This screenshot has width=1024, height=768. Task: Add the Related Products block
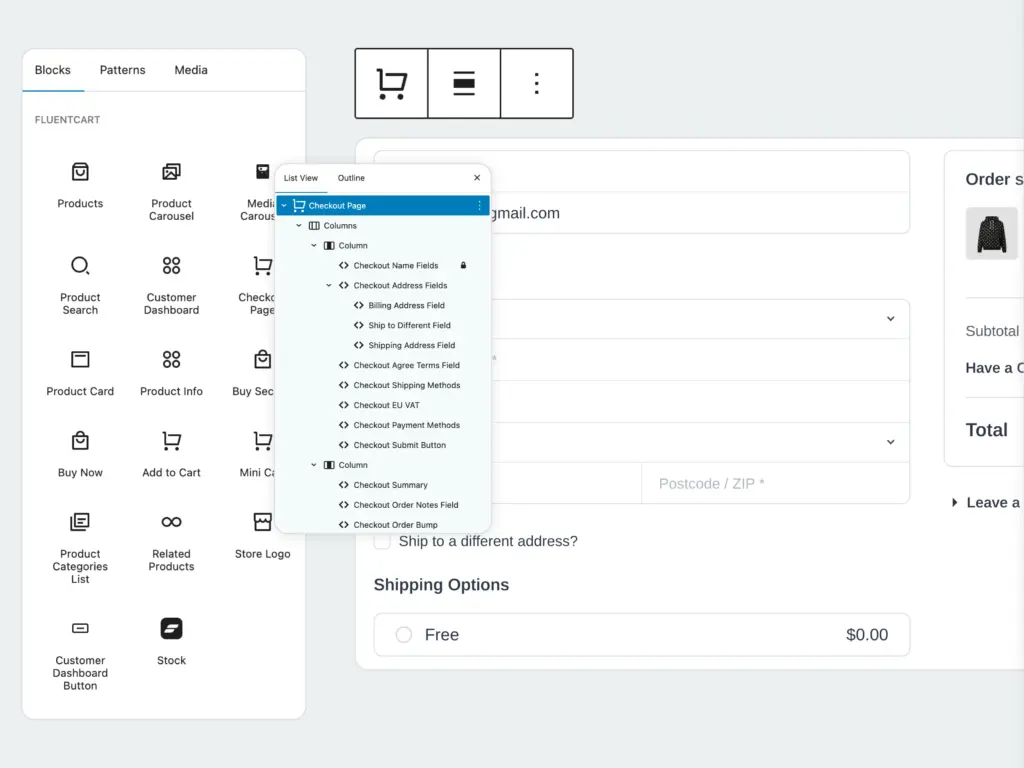171,541
